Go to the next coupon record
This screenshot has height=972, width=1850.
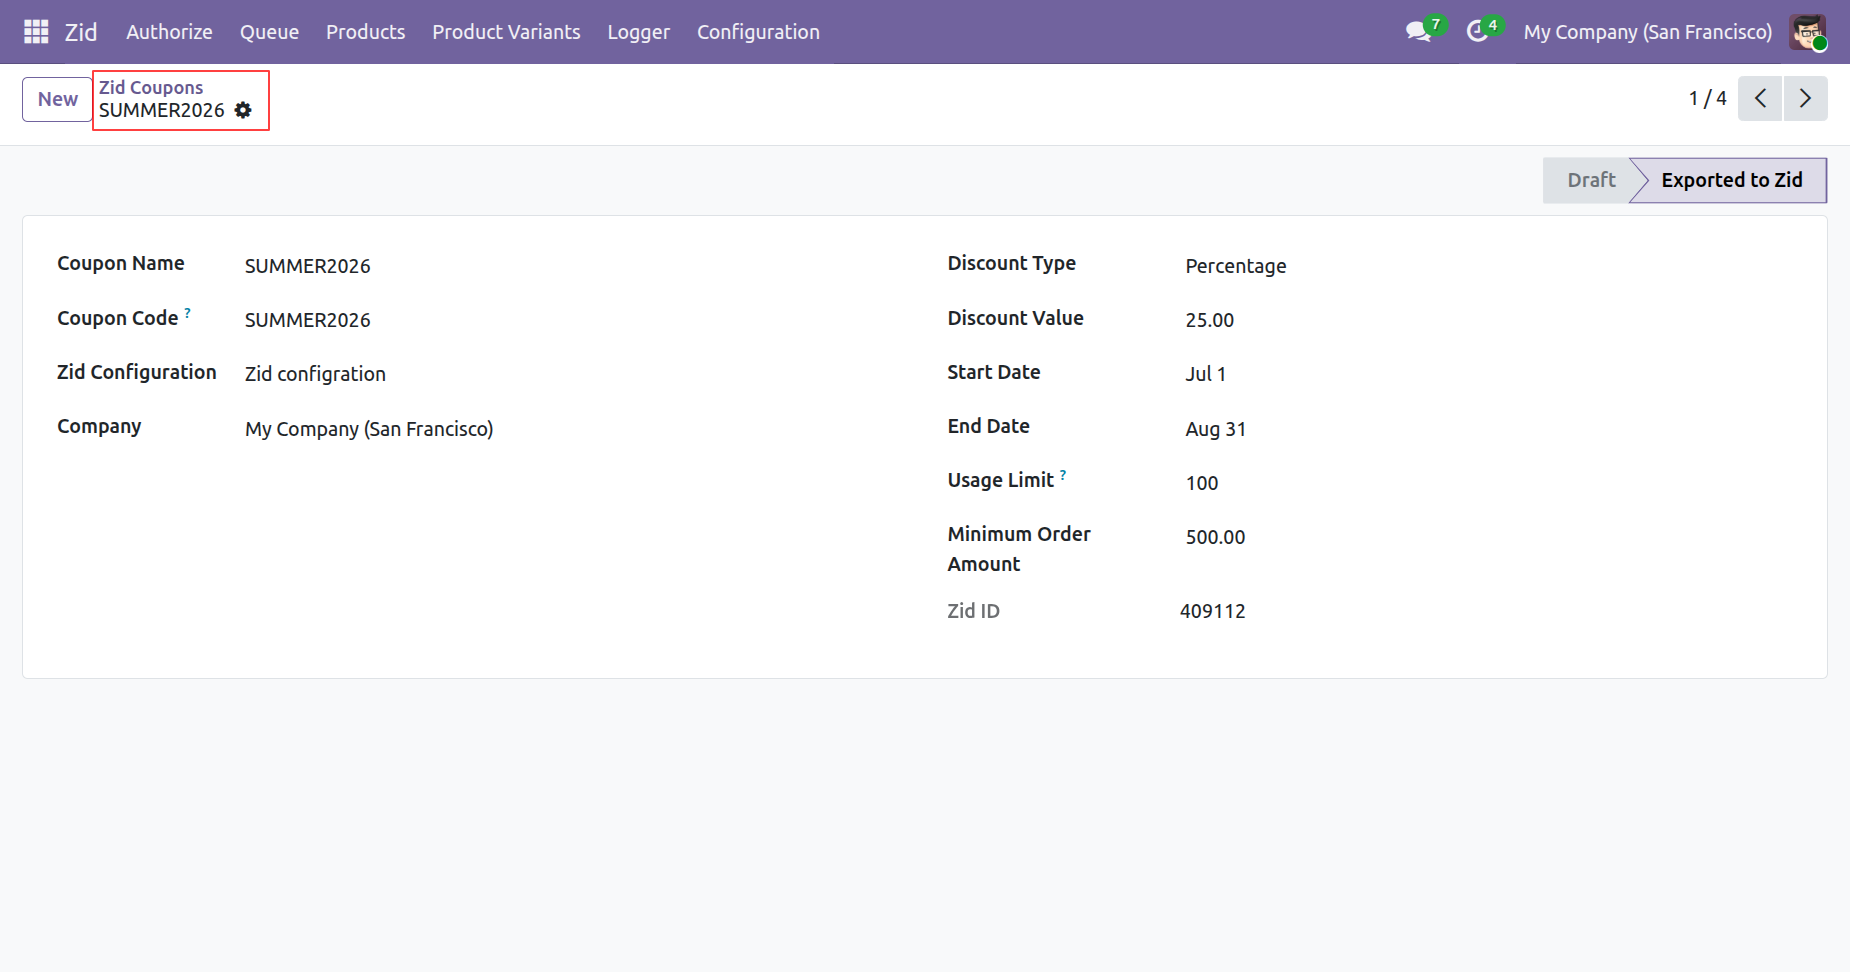1806,98
